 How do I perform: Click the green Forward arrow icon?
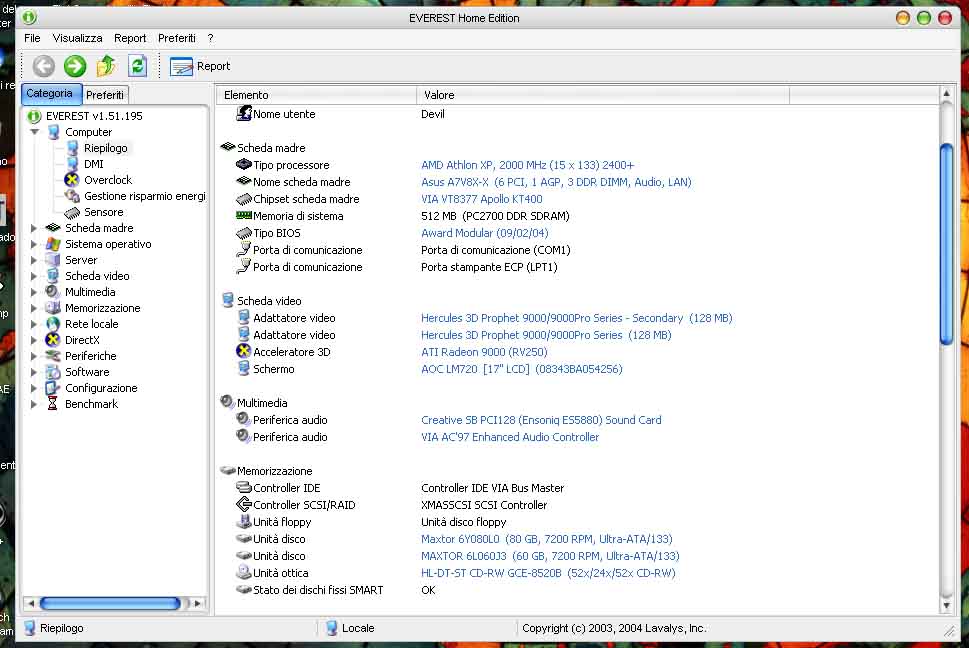pyautogui.click(x=75, y=66)
